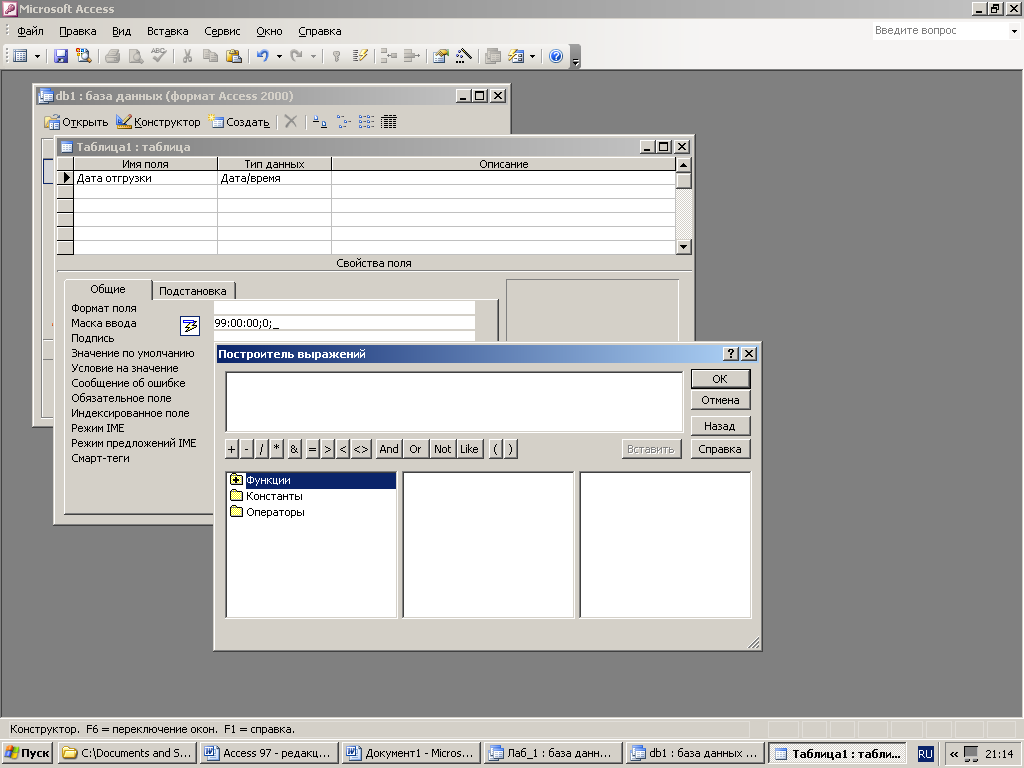Click table grid scrollbar down arrow
The image size is (1024, 768).
click(684, 246)
